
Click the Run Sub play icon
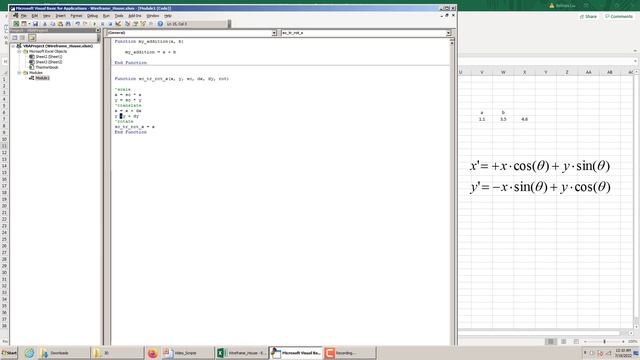tap(94, 24)
